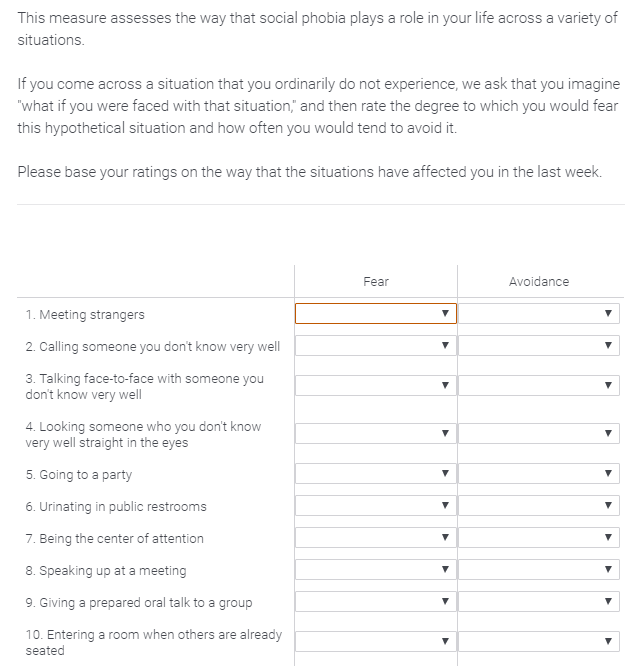
Task: Select Avoidance rating for talking face-to-face
Action: point(539,386)
